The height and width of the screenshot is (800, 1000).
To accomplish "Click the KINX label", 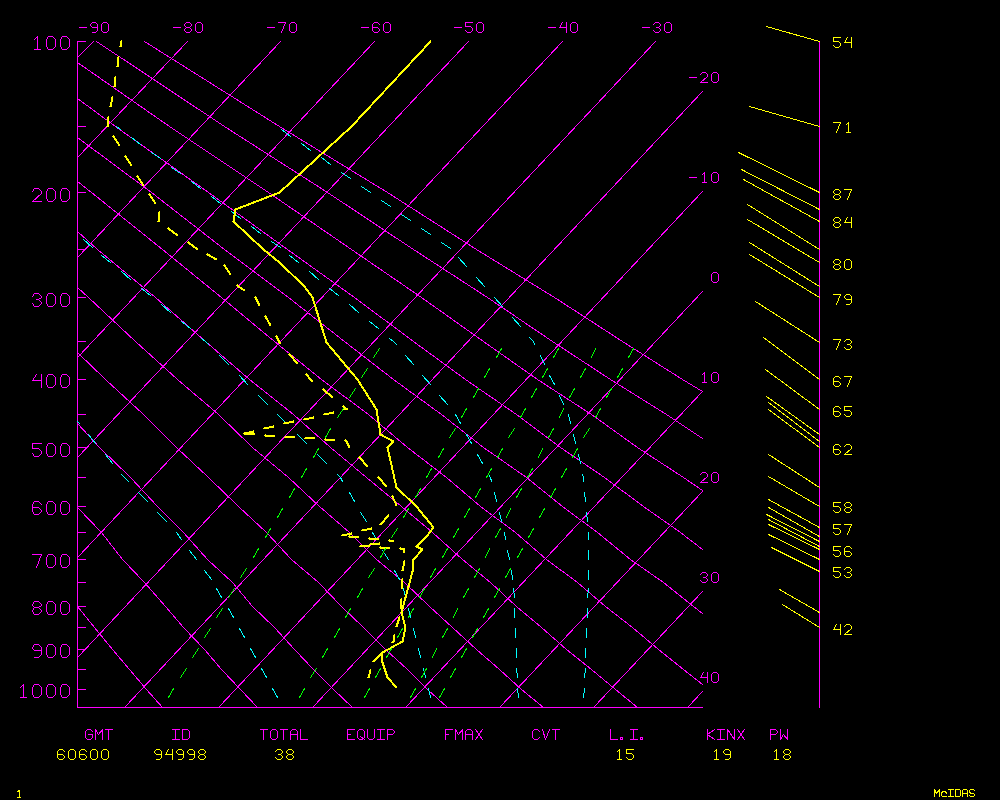I will click(x=725, y=735).
